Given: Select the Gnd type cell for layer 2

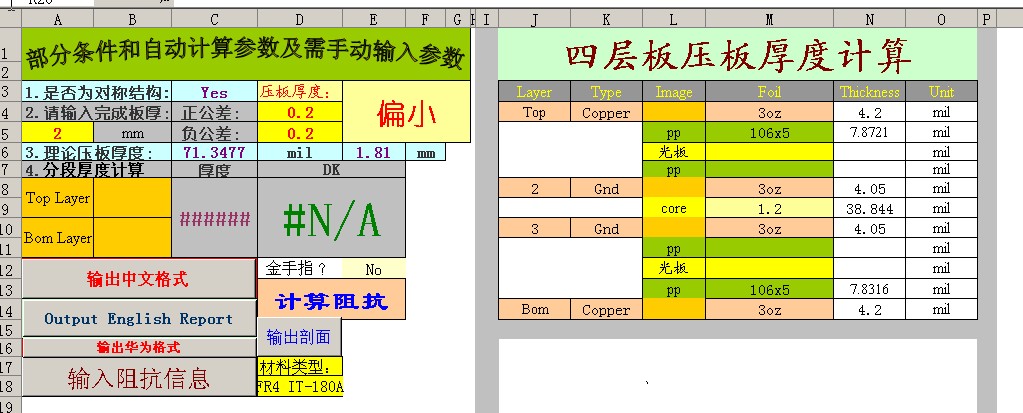Looking at the screenshot, I should (x=606, y=189).
